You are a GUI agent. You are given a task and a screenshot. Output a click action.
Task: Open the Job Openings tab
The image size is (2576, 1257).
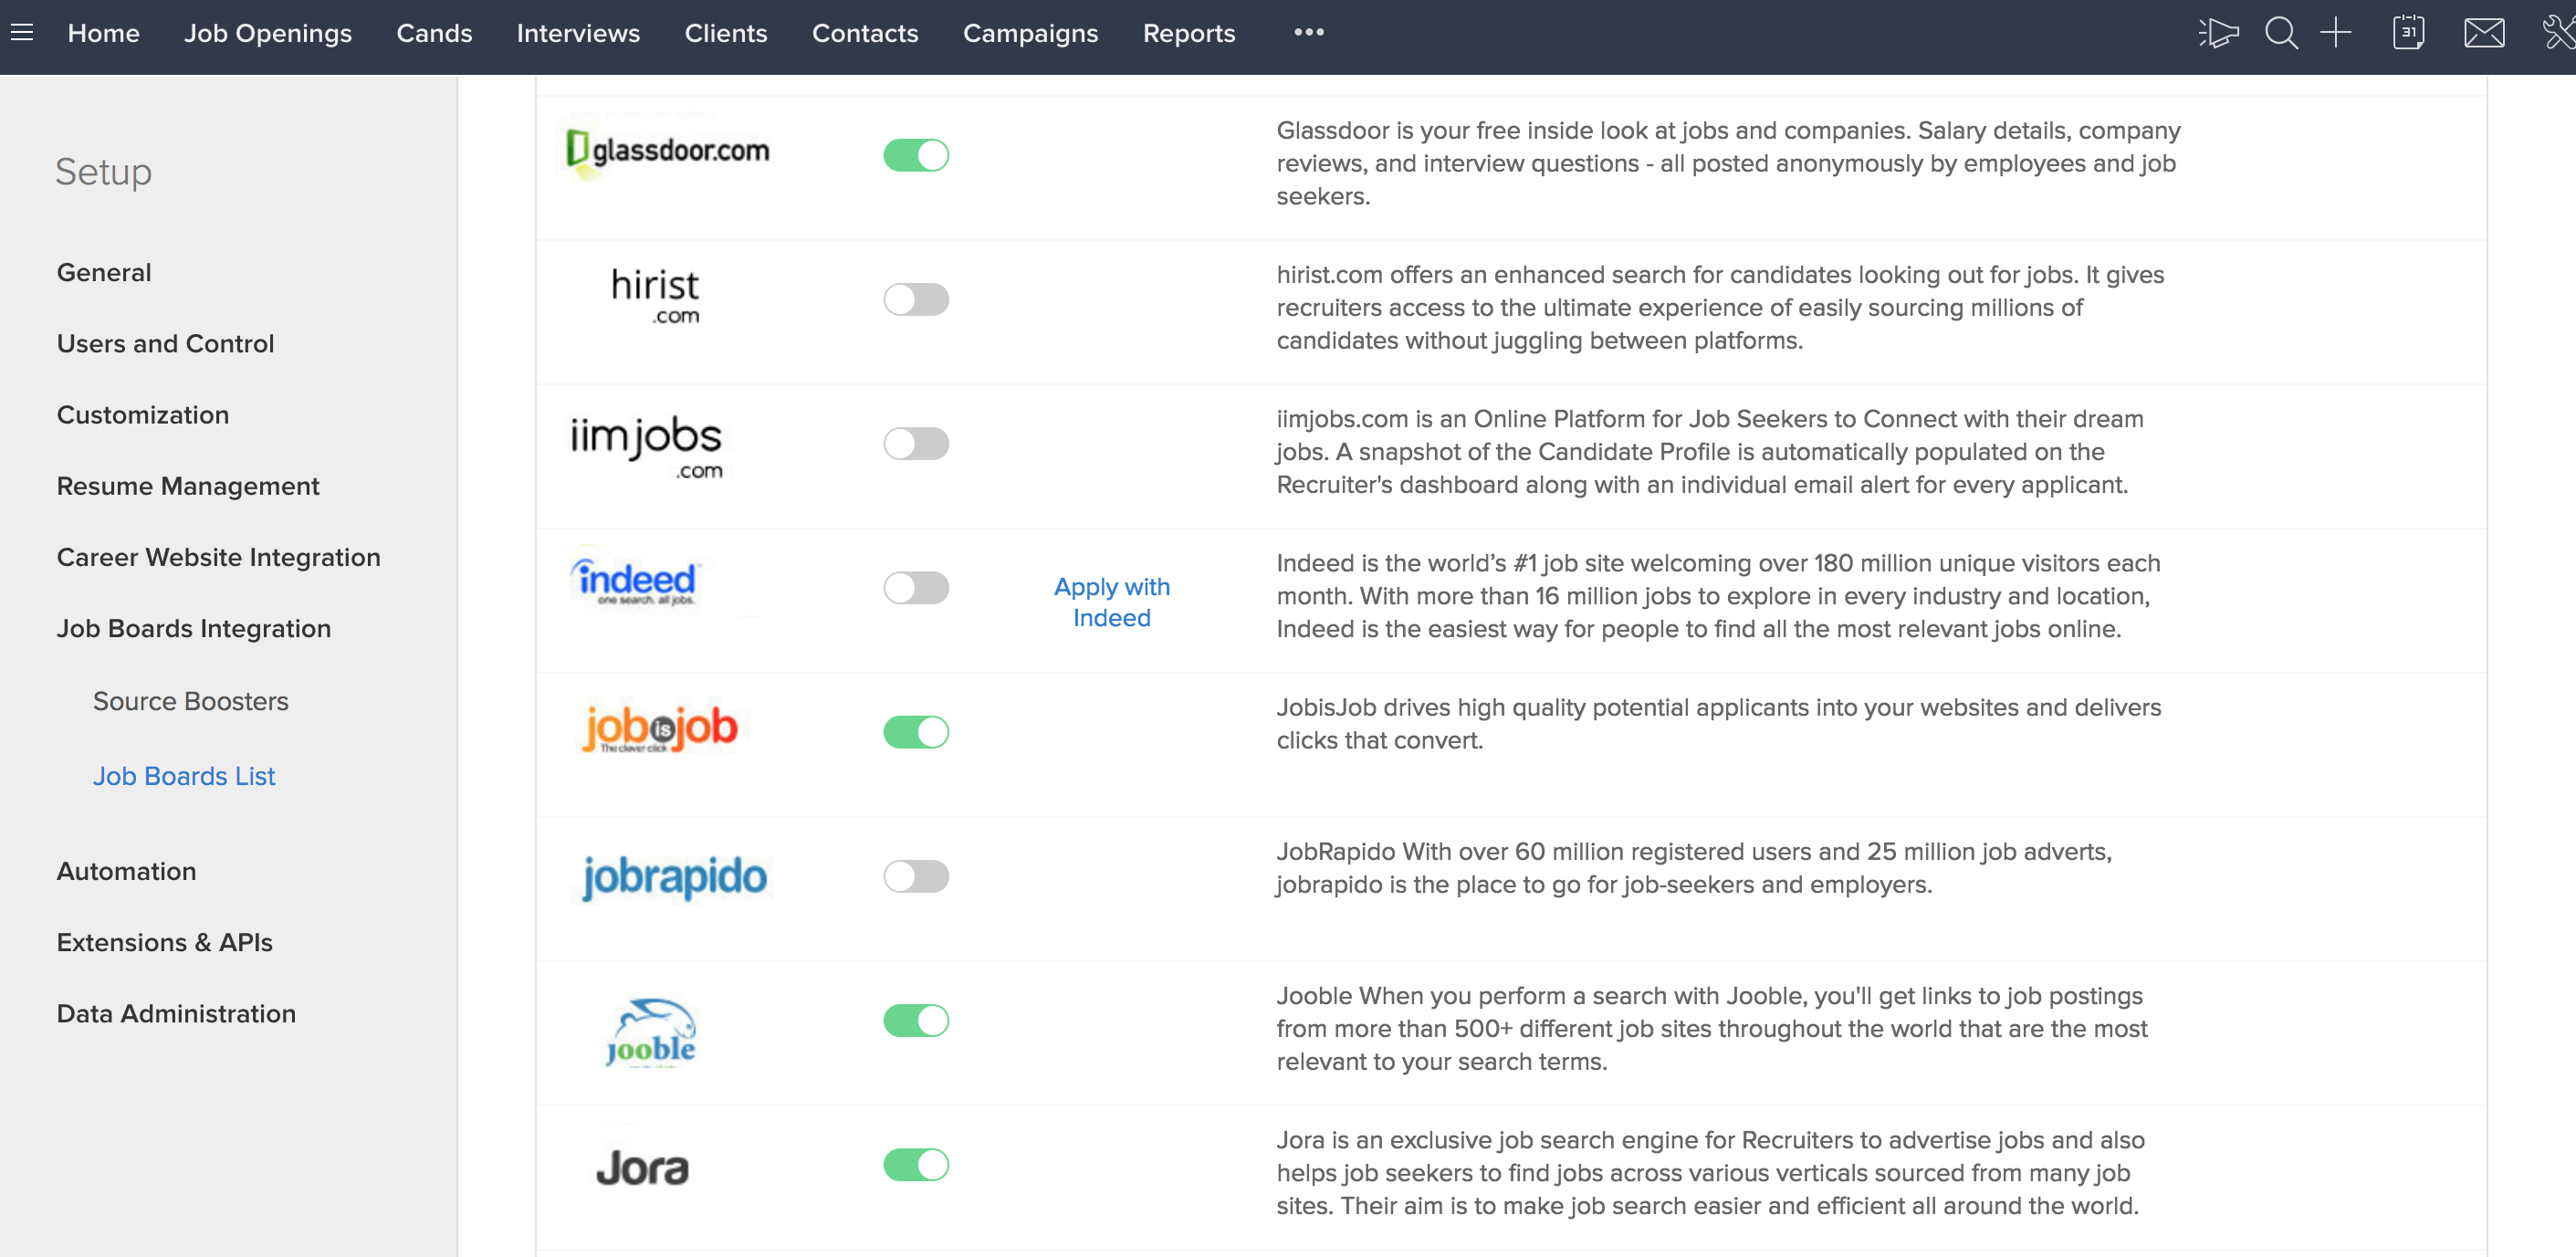(x=267, y=33)
